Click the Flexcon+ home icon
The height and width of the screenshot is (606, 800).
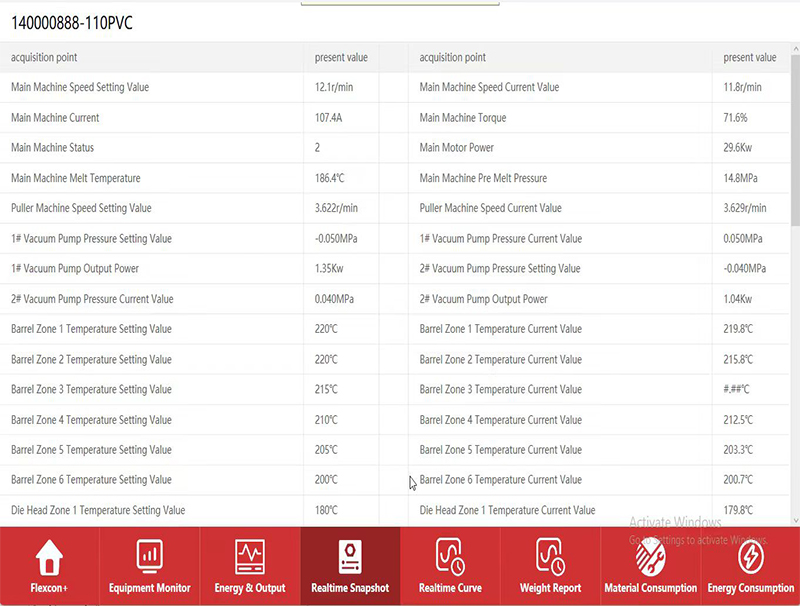(49, 556)
